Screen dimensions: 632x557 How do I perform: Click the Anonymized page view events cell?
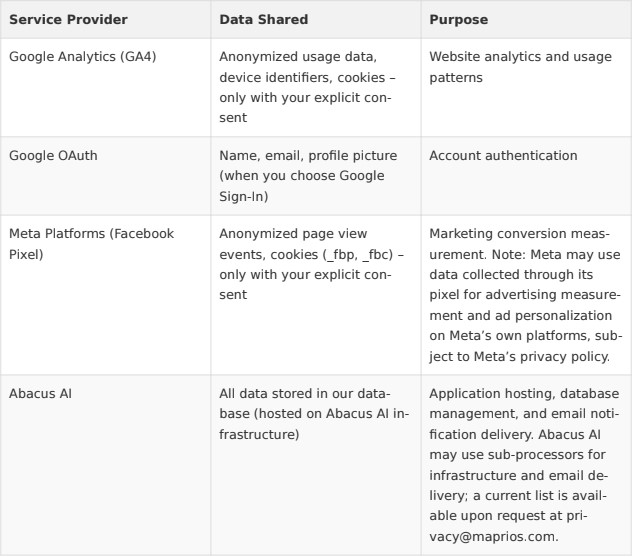tap(316, 295)
